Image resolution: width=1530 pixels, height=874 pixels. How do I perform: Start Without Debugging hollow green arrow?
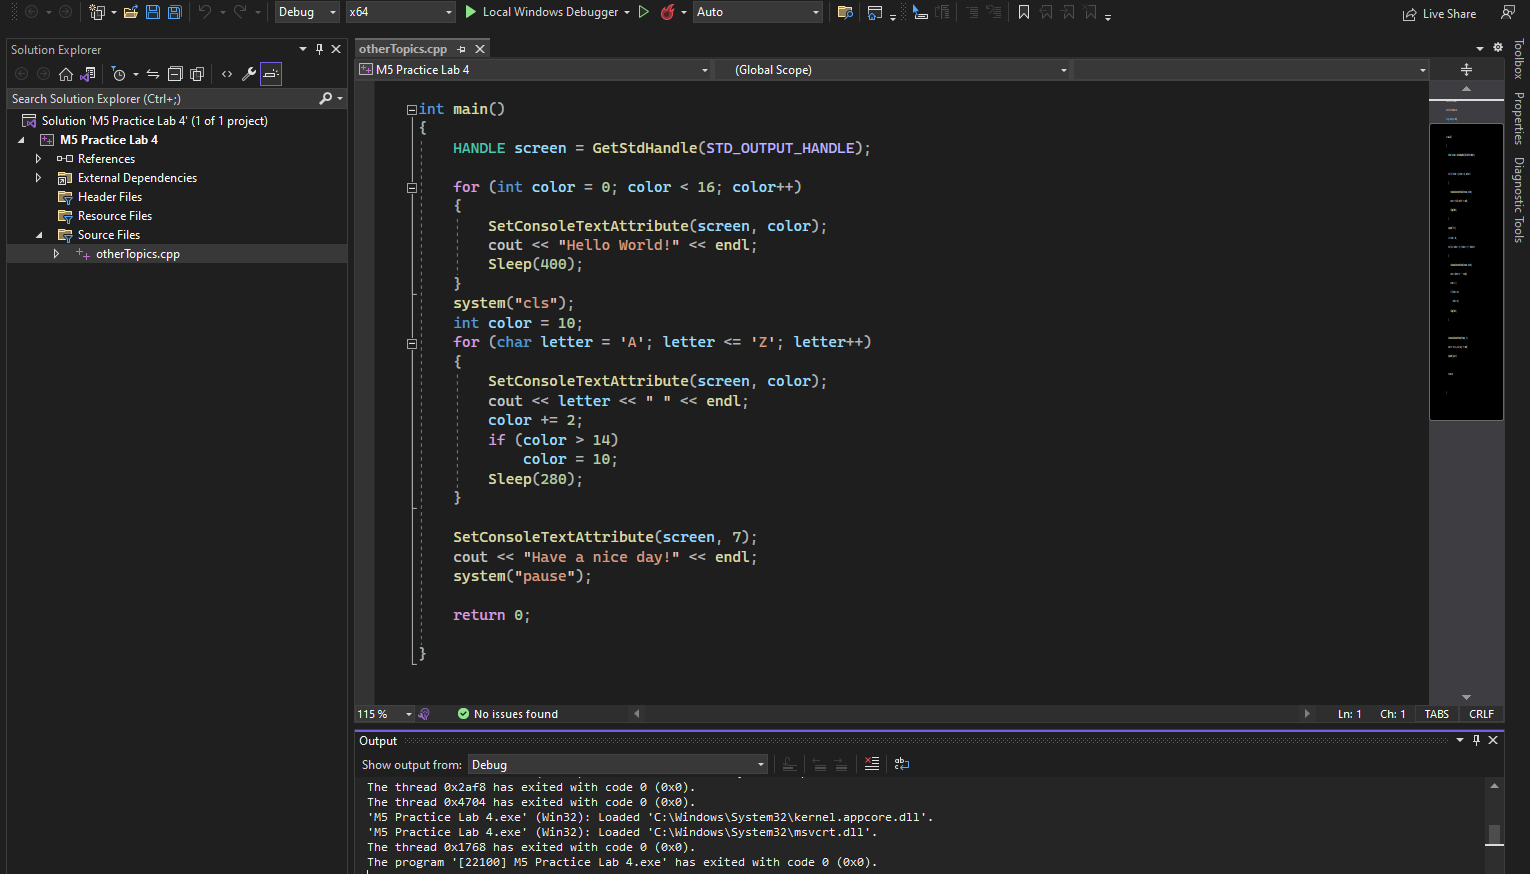pos(643,12)
